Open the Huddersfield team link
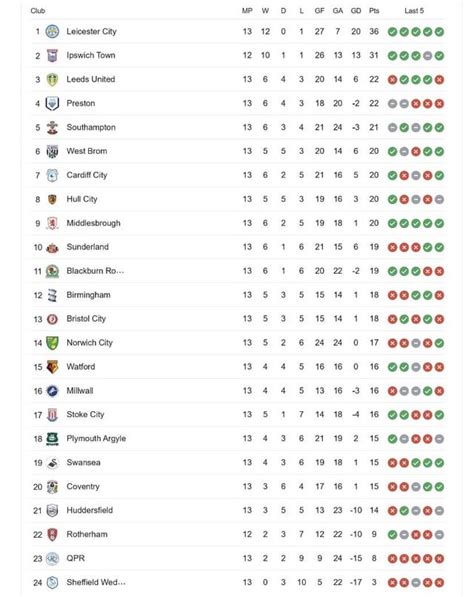474x597 pixels. 89,510
